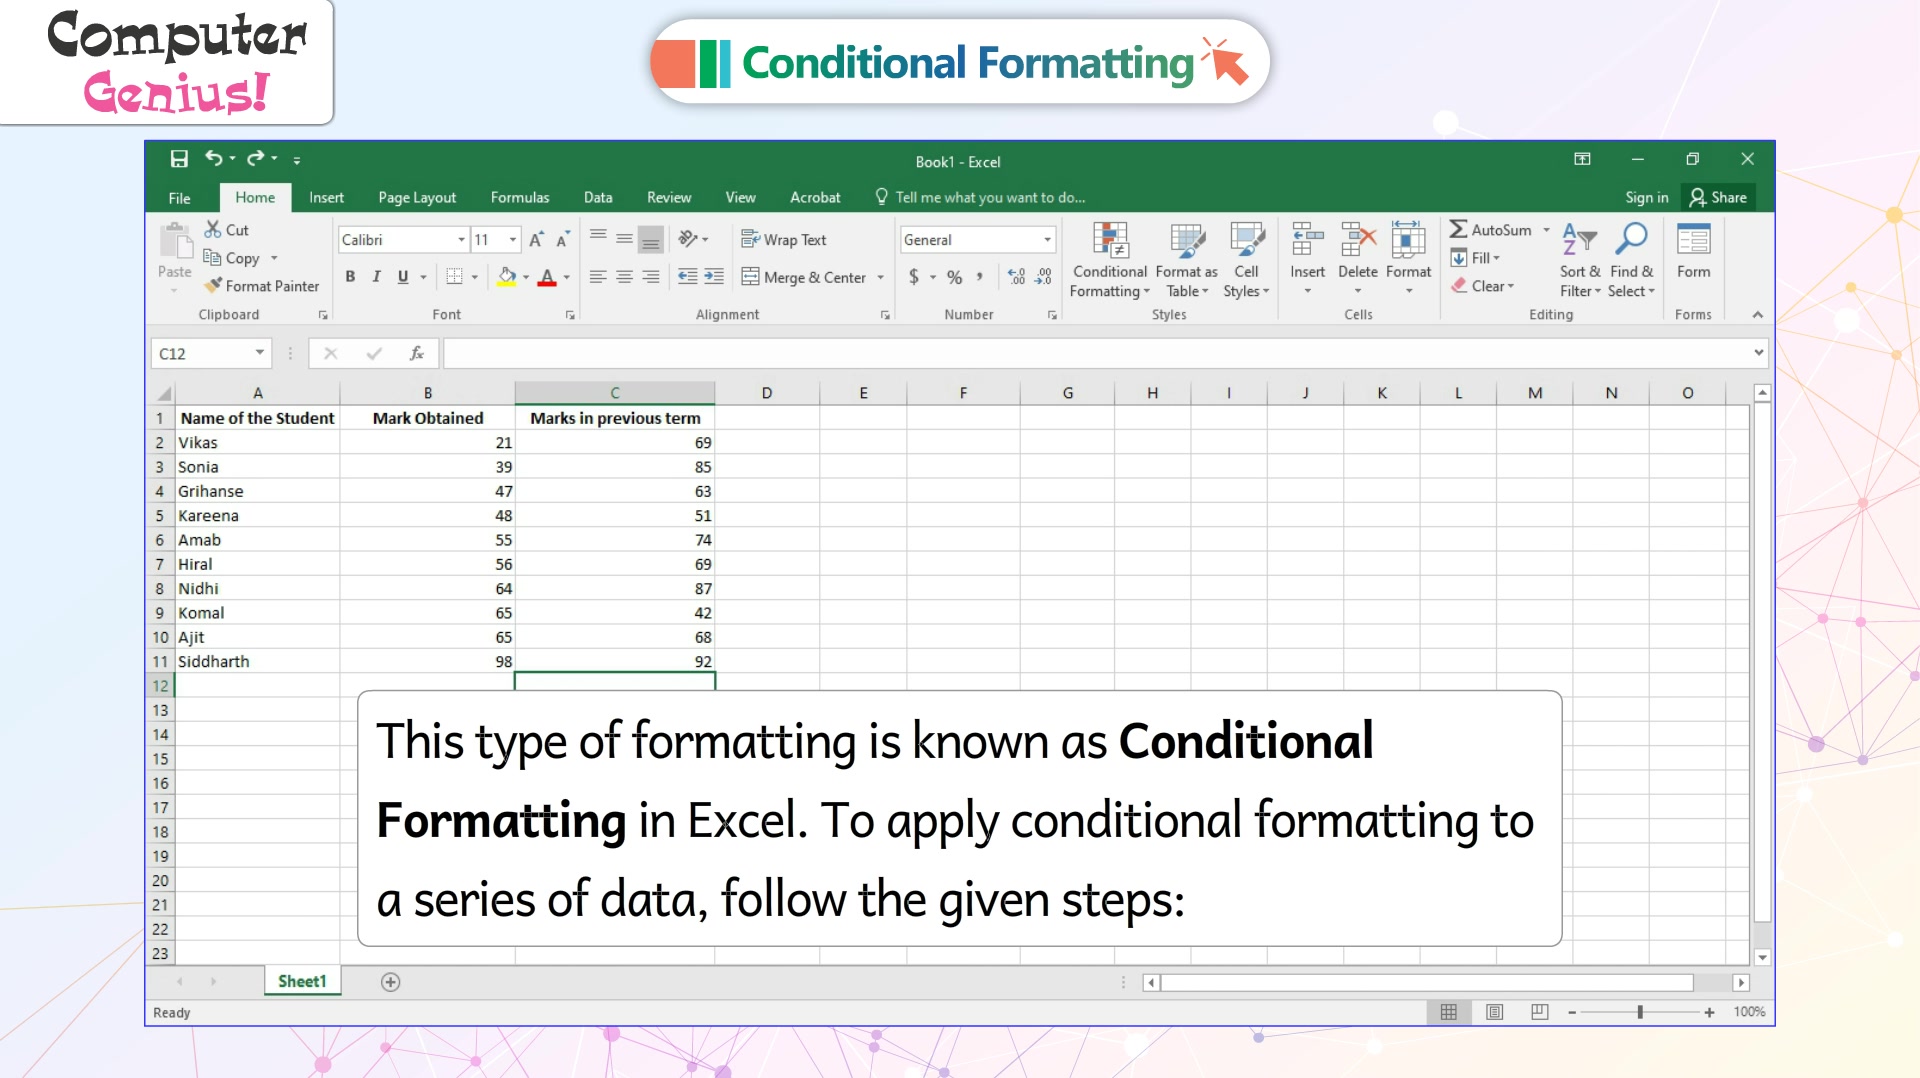Image resolution: width=1920 pixels, height=1078 pixels.
Task: Switch to the Page Layout tab
Action: 417,198
